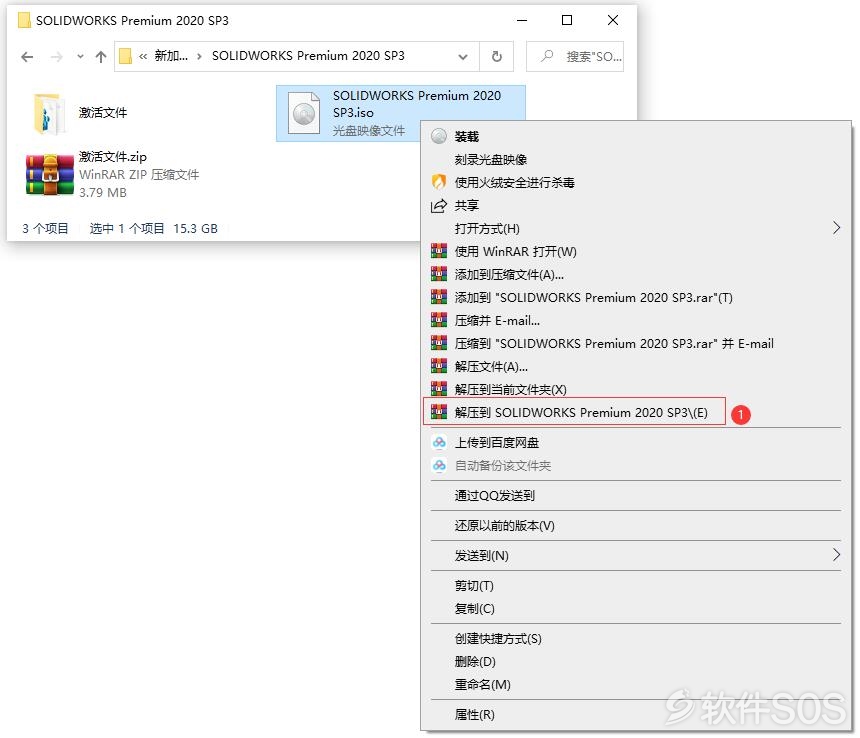Expand the 打开方式(H) submenu
Viewport: 860px width, 738px height.
coord(636,229)
